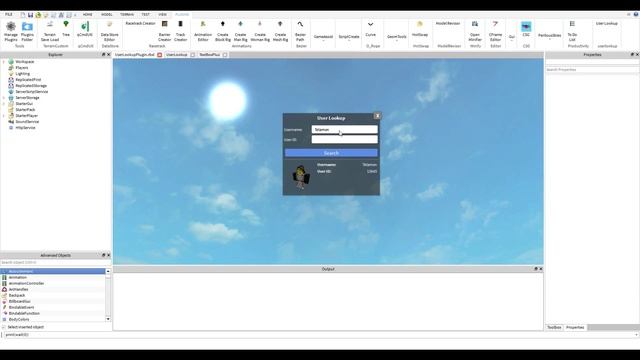Launch the Animation Editor
Viewport: 640px width, 360px height.
pyautogui.click(x=203, y=31)
